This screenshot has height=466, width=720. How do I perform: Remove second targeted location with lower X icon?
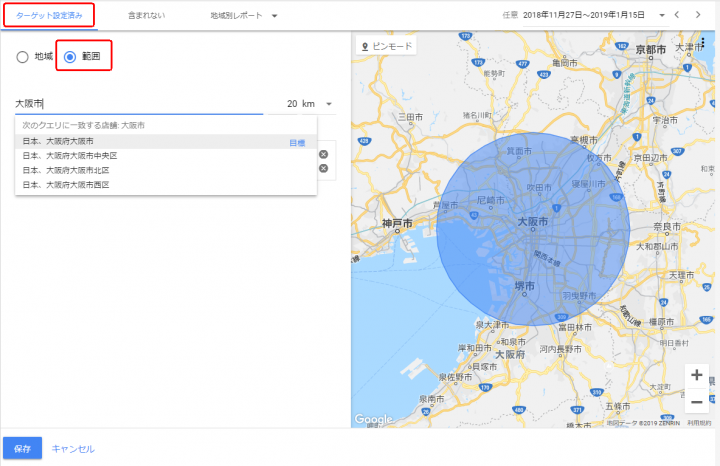(324, 168)
